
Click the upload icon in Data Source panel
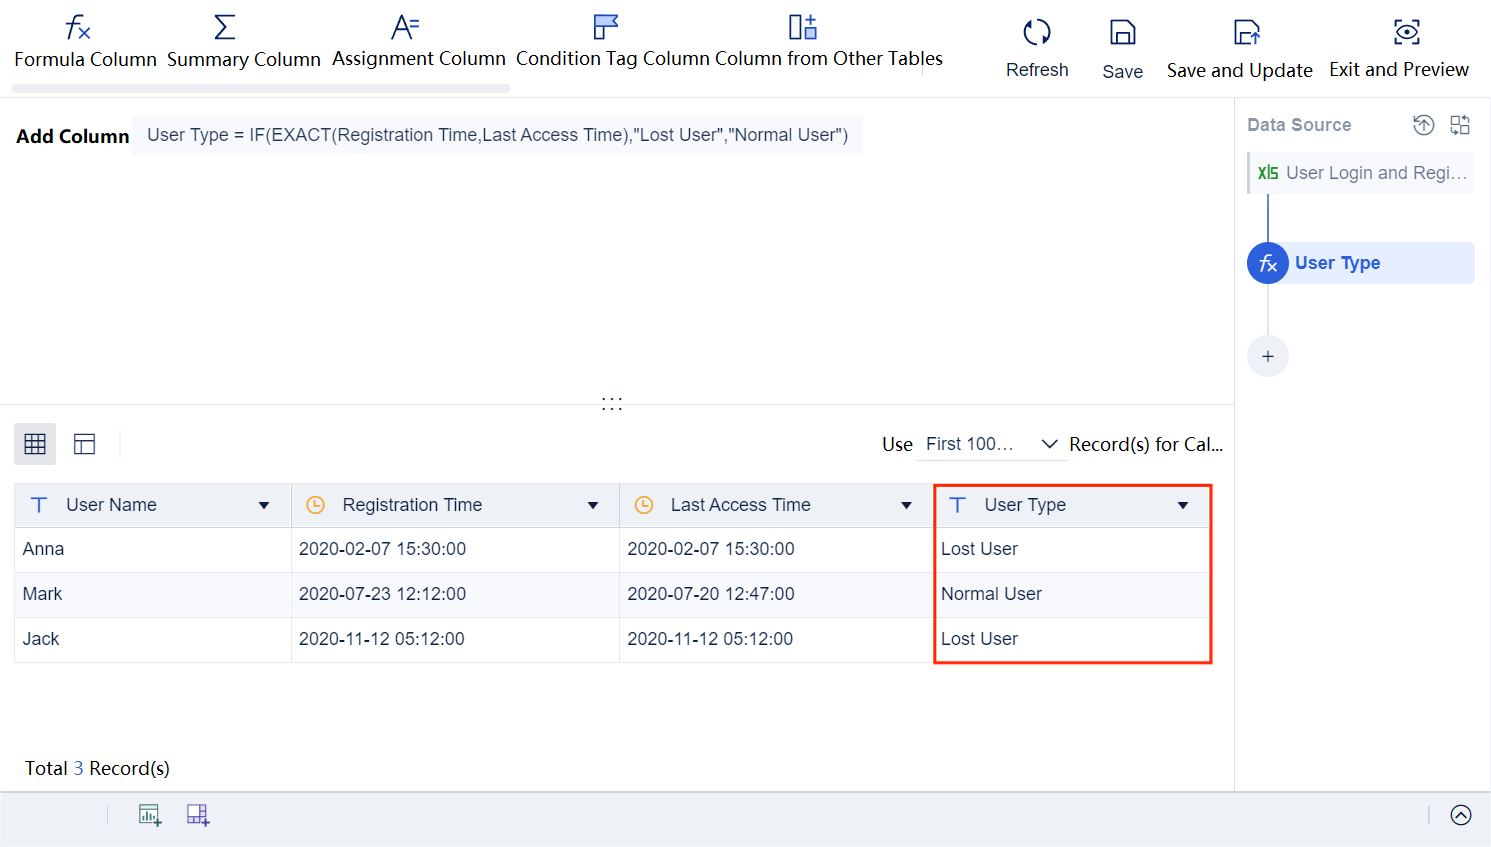(1423, 124)
